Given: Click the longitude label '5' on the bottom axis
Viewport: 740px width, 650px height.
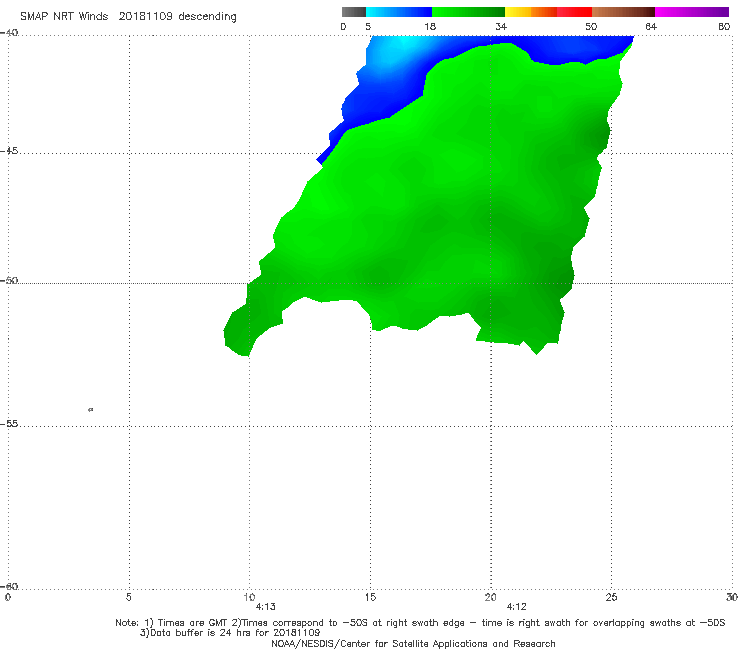Looking at the screenshot, I should pyautogui.click(x=128, y=597).
